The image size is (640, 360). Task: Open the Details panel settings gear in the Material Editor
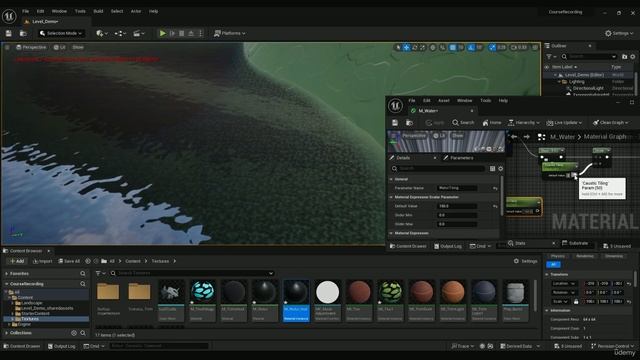point(500,169)
